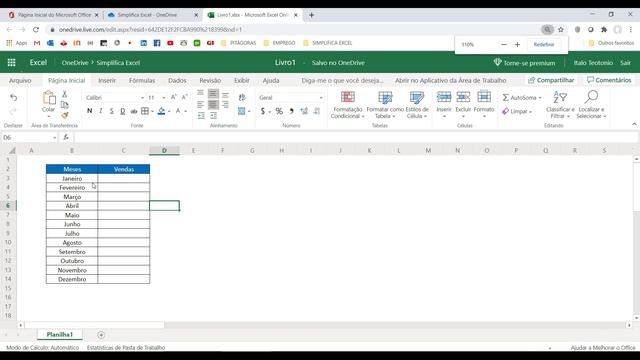
Task: Open Estilos de Célula menu
Action: click(417, 105)
